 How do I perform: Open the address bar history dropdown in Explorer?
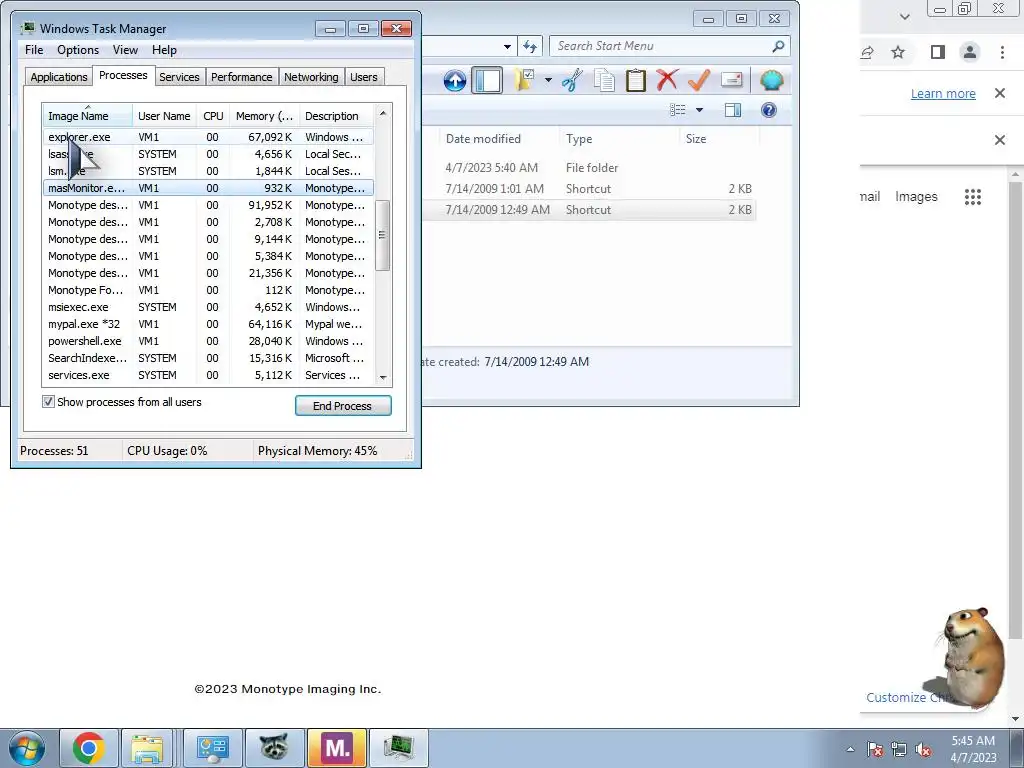pyautogui.click(x=507, y=46)
